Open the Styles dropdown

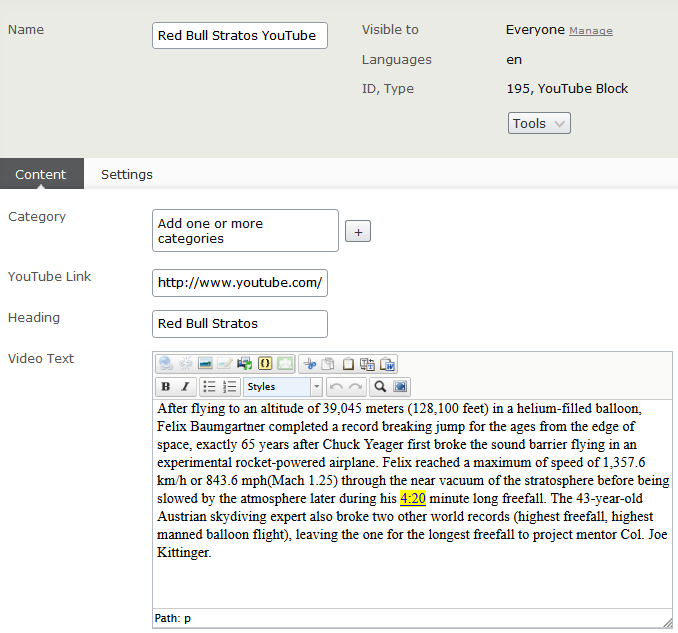point(284,387)
